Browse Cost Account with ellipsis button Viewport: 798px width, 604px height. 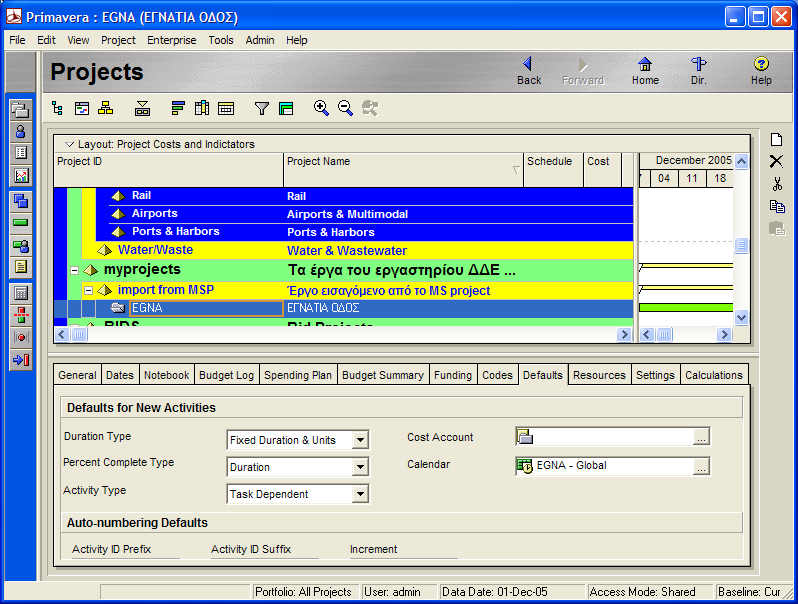coord(701,437)
